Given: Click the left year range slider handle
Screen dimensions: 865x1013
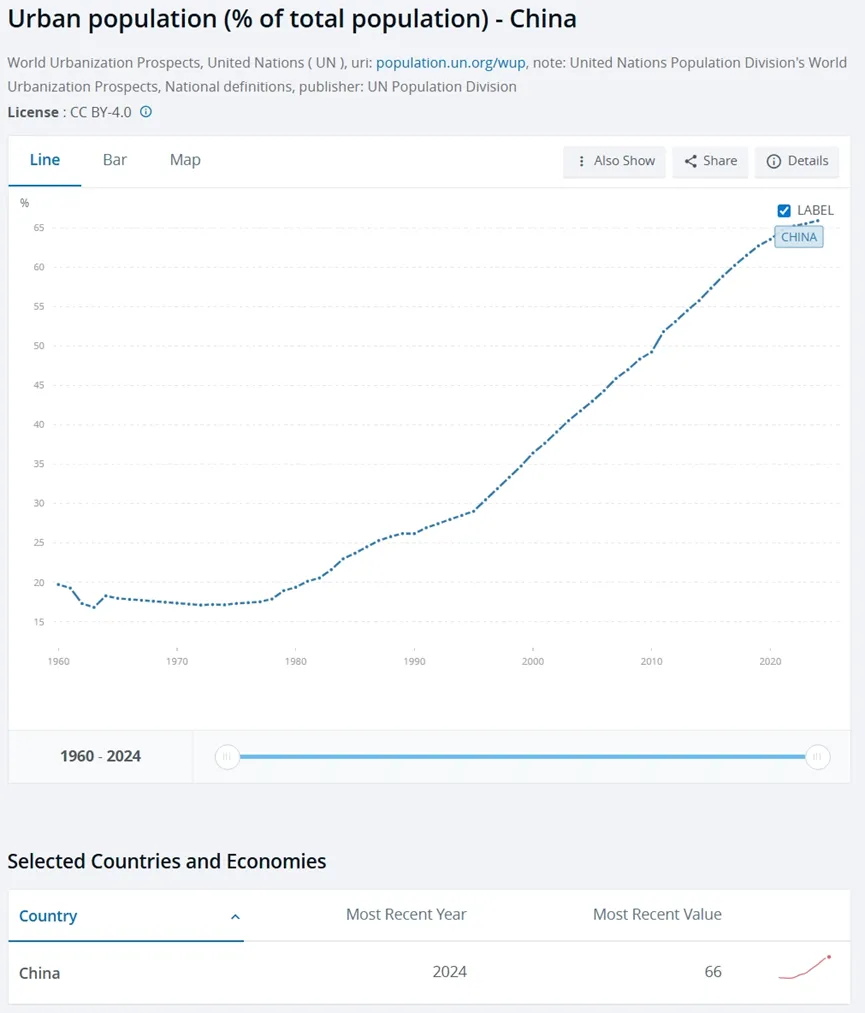Looking at the screenshot, I should (227, 757).
